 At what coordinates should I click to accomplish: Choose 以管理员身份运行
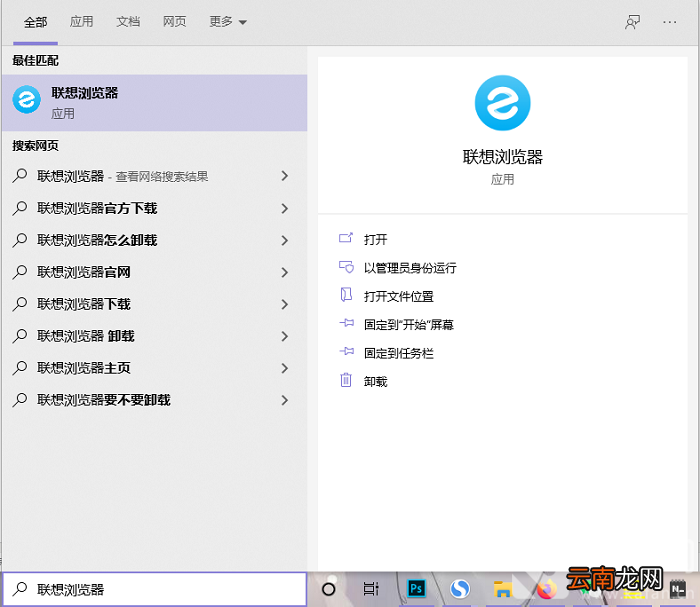[x=410, y=268]
